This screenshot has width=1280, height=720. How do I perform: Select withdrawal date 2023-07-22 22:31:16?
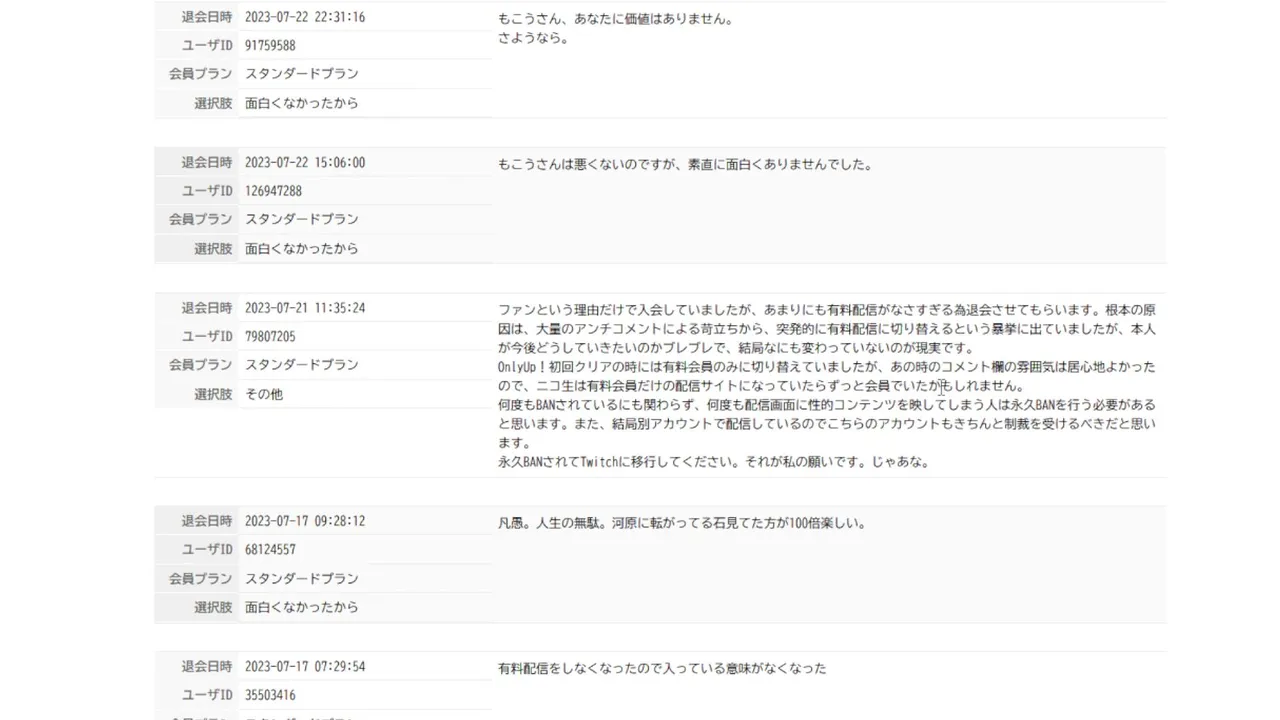305,18
